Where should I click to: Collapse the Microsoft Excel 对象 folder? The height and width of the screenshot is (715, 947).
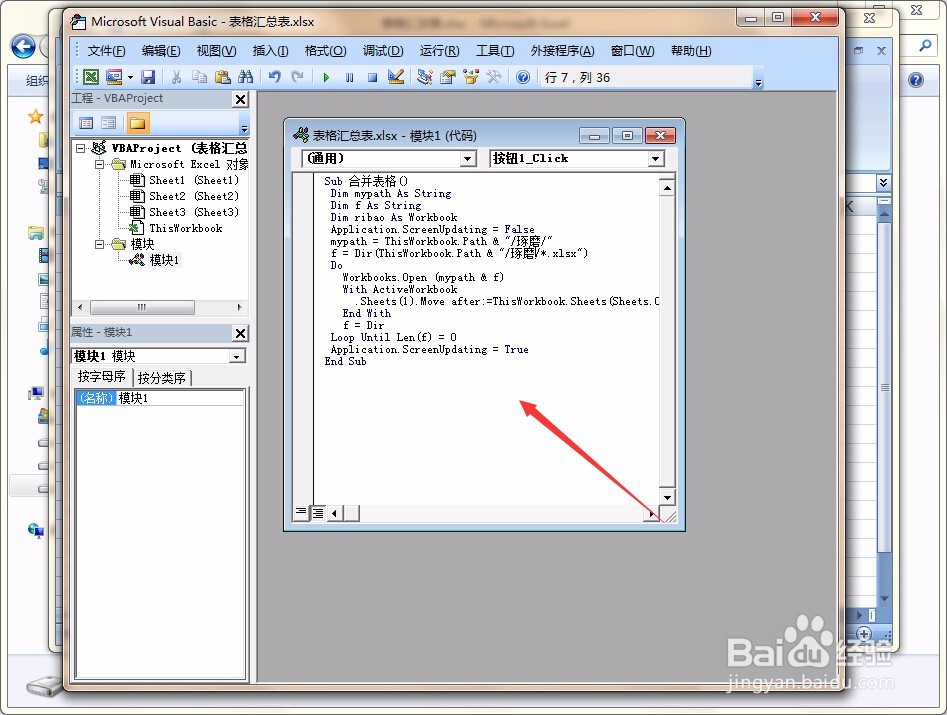(100, 164)
